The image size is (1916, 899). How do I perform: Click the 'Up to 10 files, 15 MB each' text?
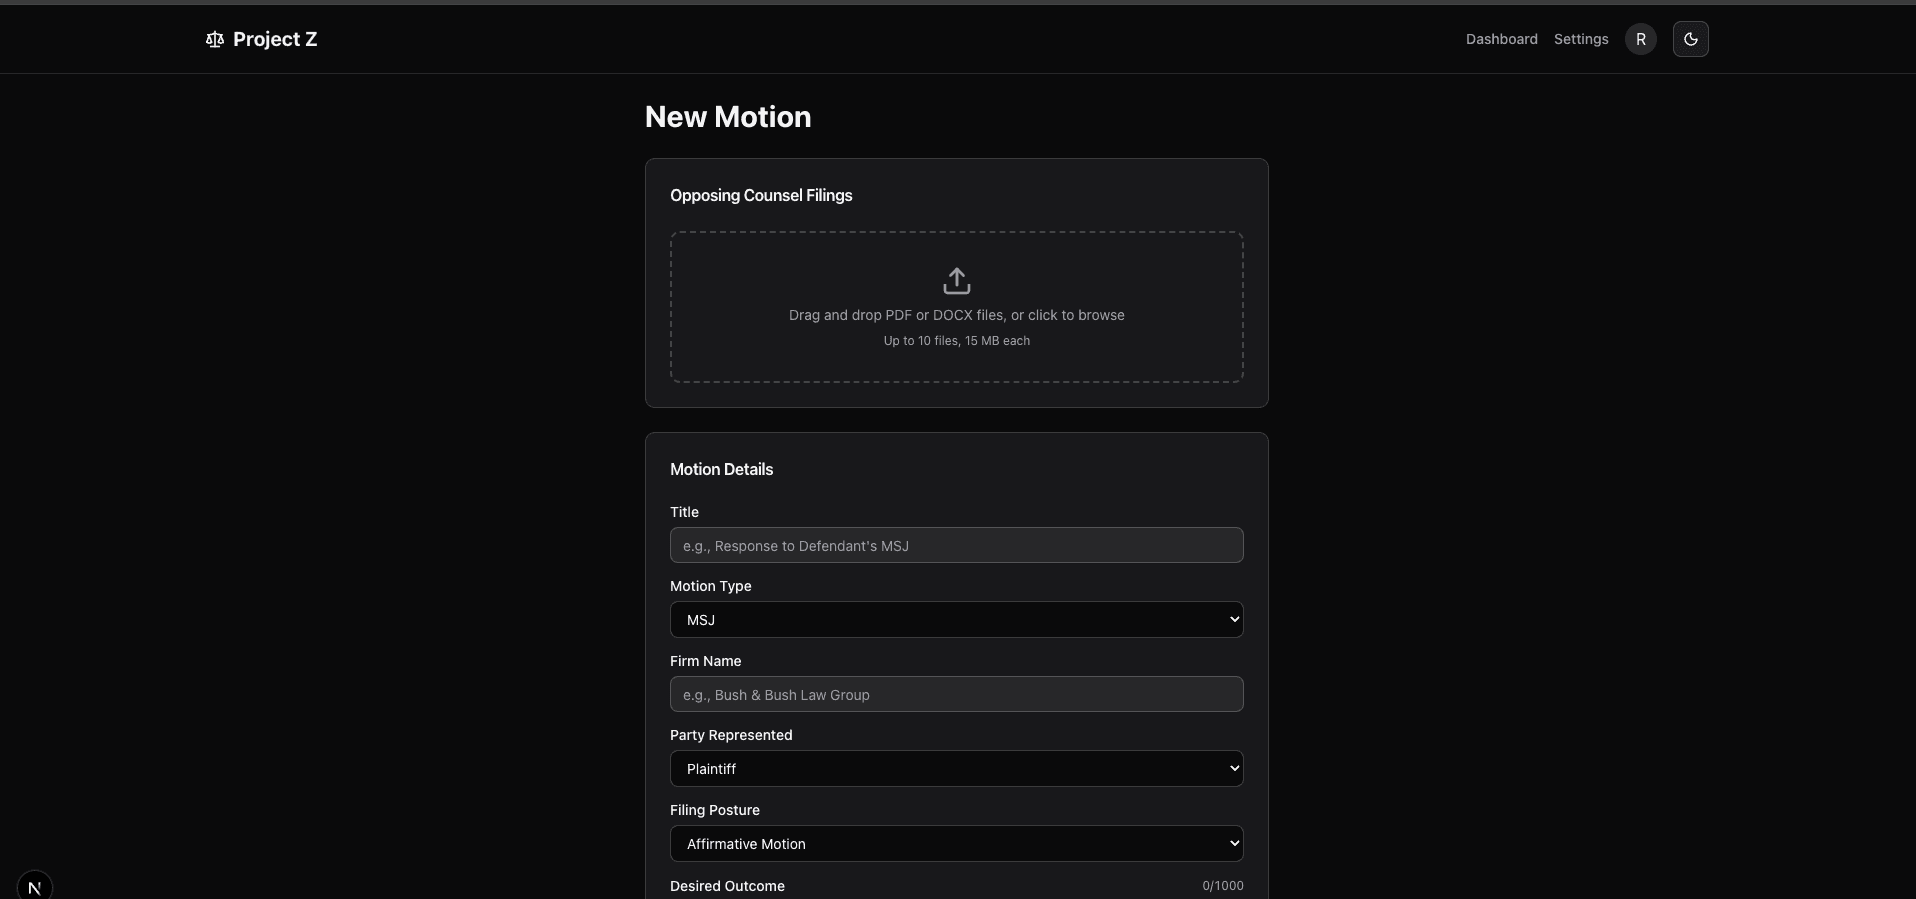click(x=957, y=341)
